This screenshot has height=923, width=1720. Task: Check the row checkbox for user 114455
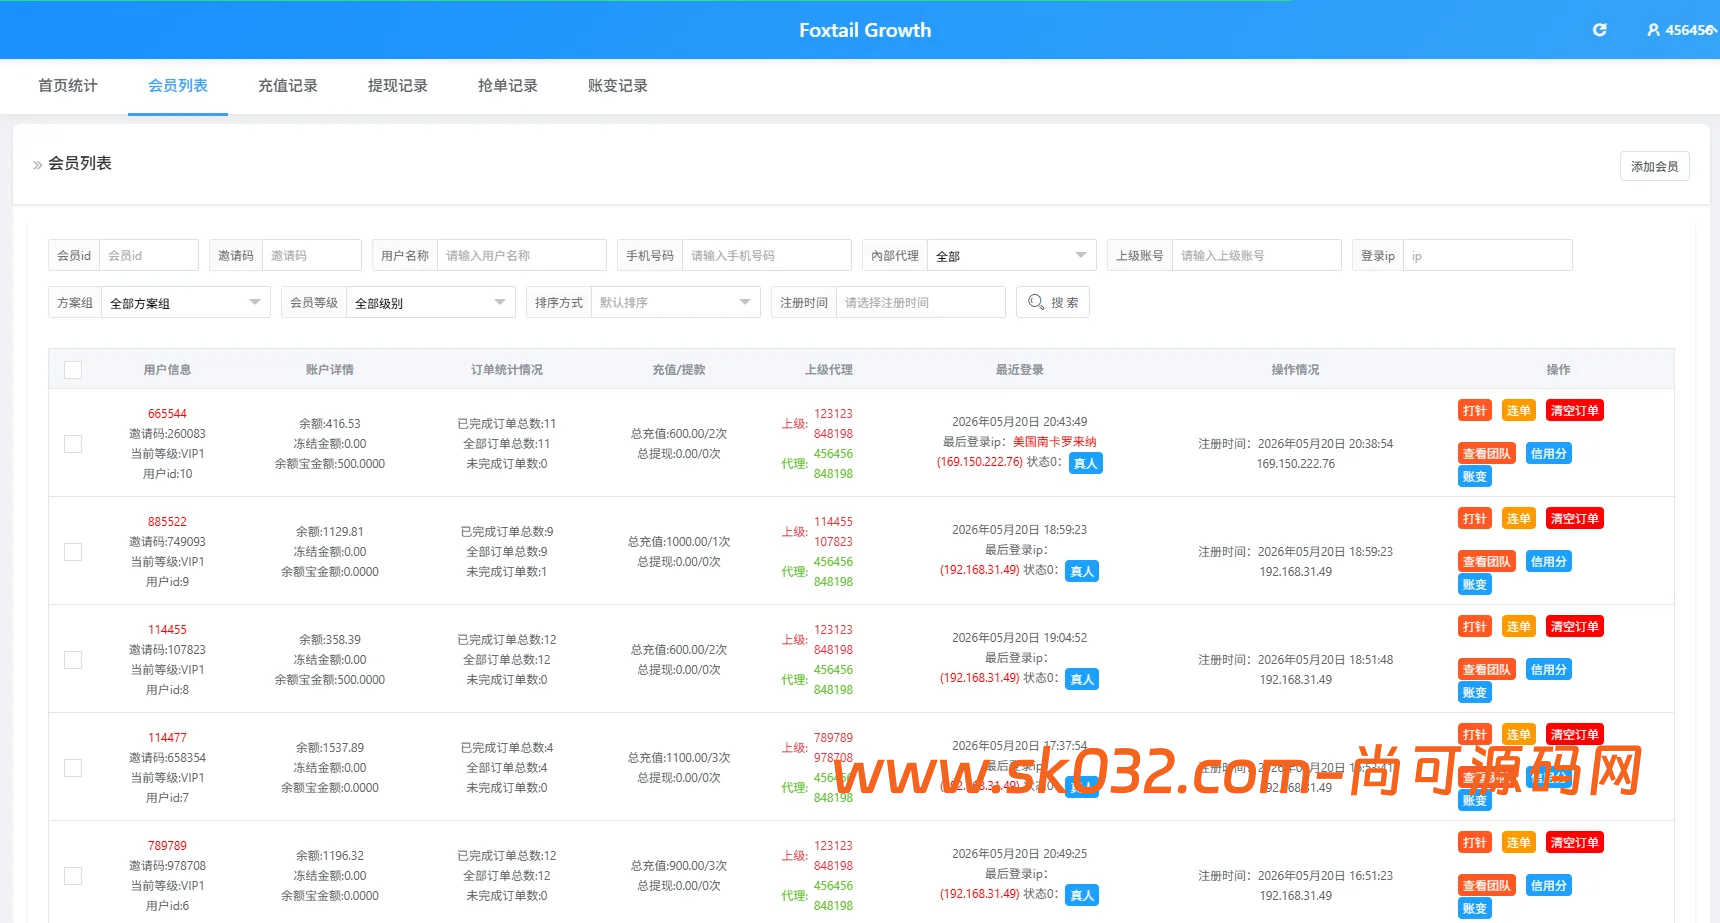73,660
